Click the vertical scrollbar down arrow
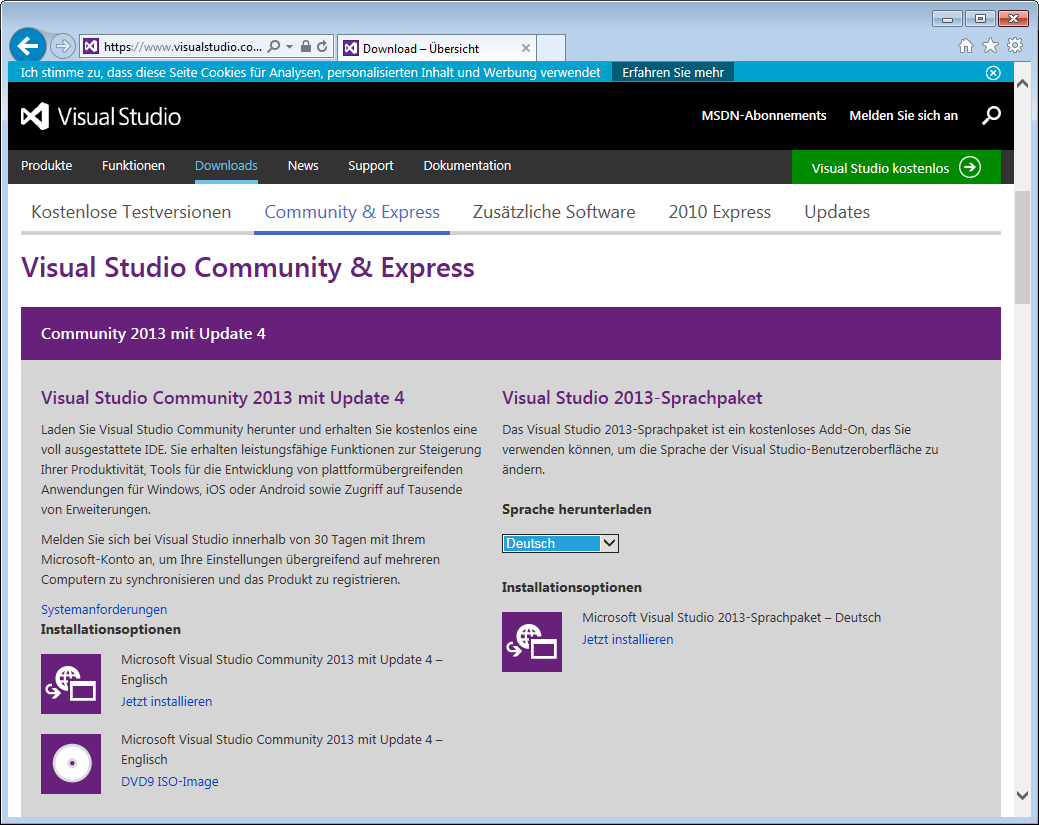 tap(1022, 795)
